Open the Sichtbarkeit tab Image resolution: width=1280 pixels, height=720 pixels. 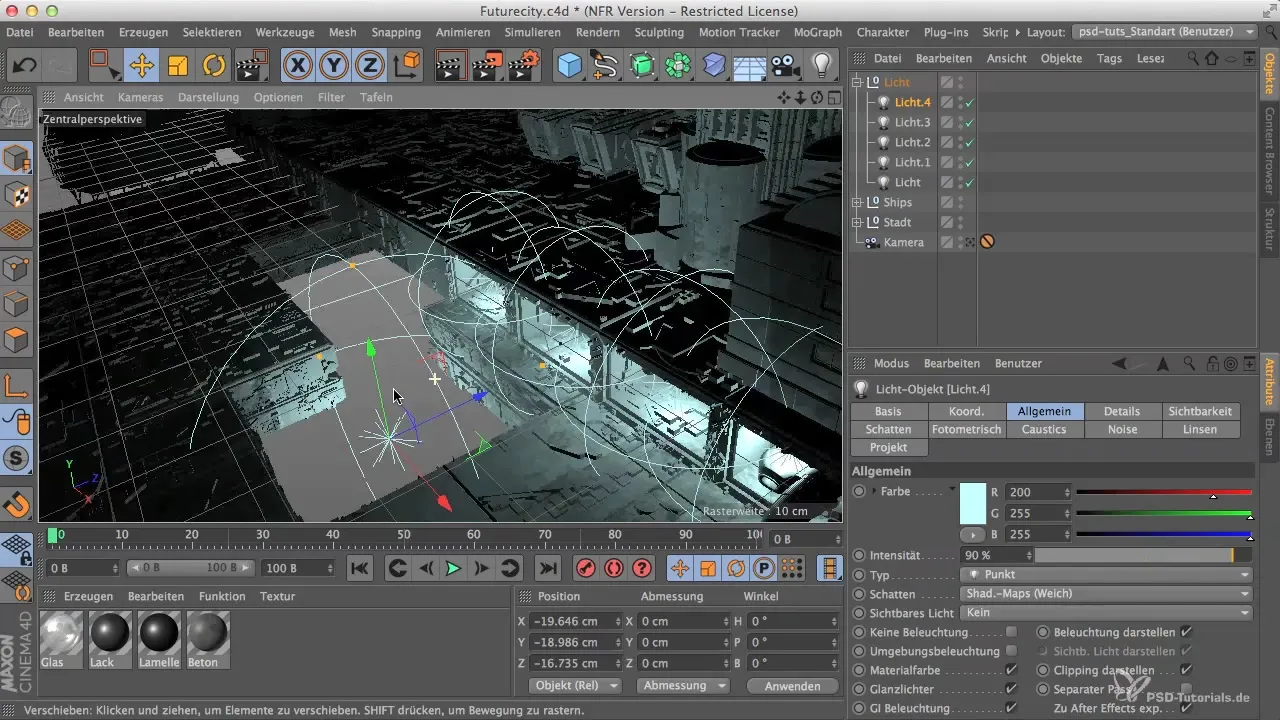click(x=1200, y=411)
